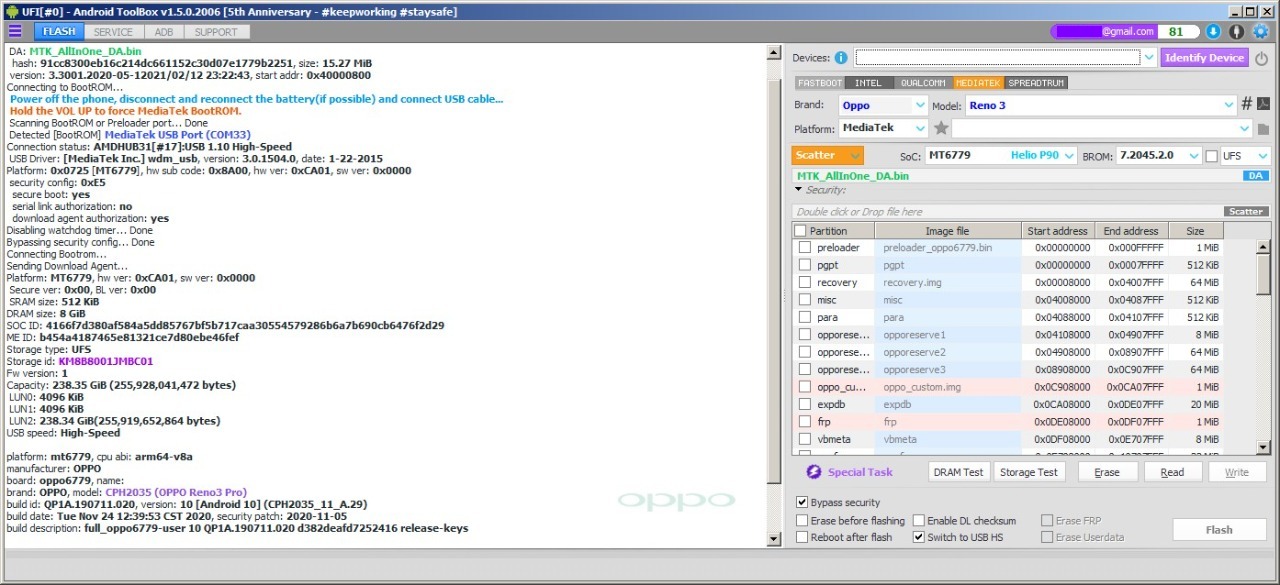Click the Identify Device button

(1205, 58)
